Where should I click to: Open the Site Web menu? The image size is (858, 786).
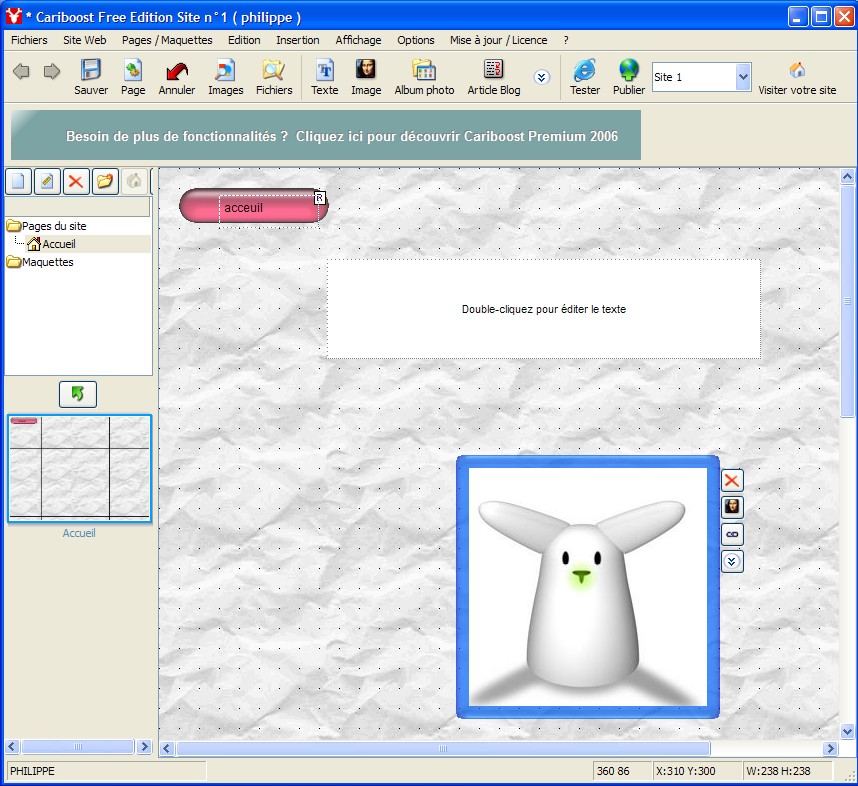(84, 40)
